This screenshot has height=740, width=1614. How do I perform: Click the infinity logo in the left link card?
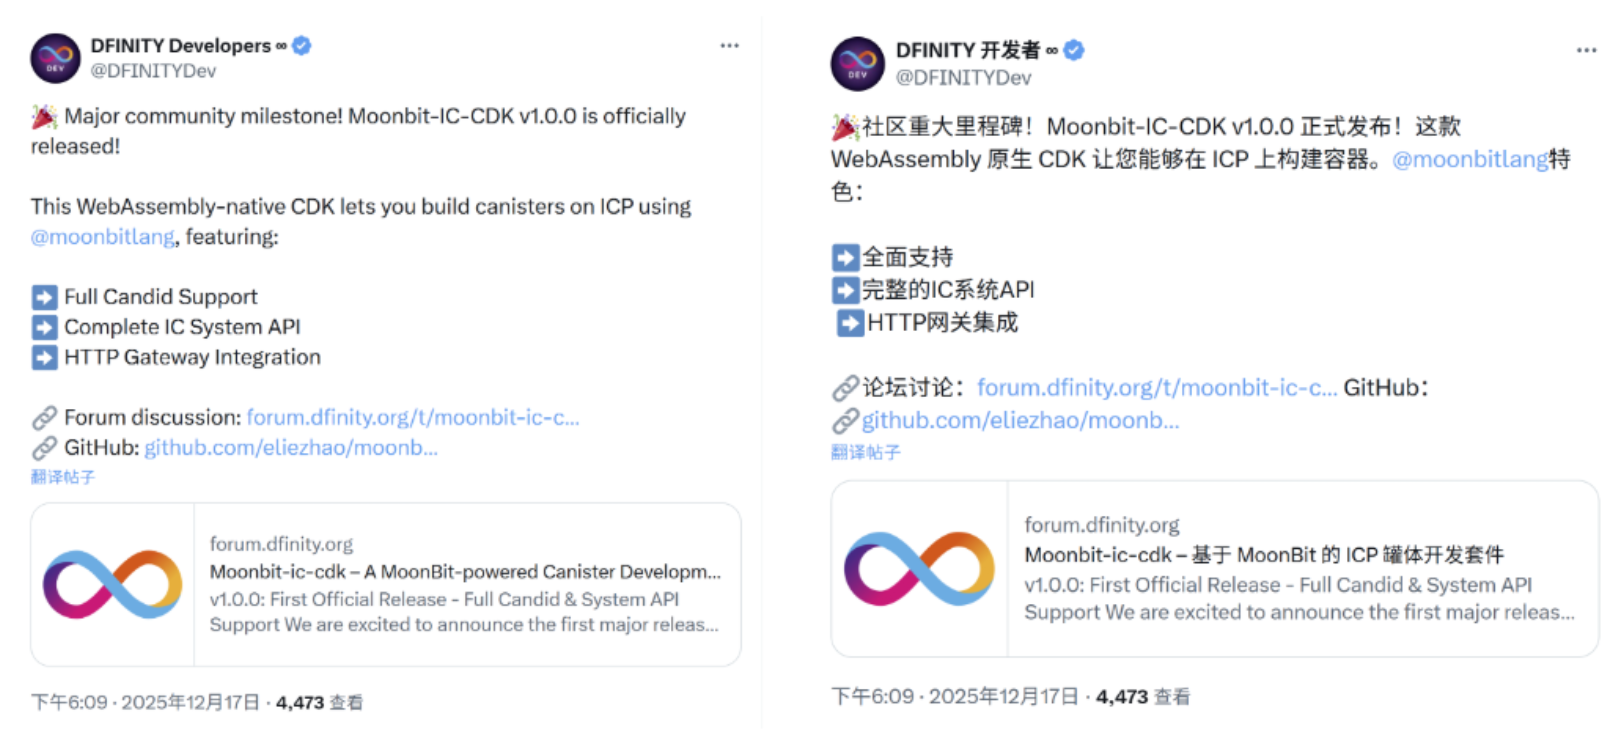click(x=112, y=584)
